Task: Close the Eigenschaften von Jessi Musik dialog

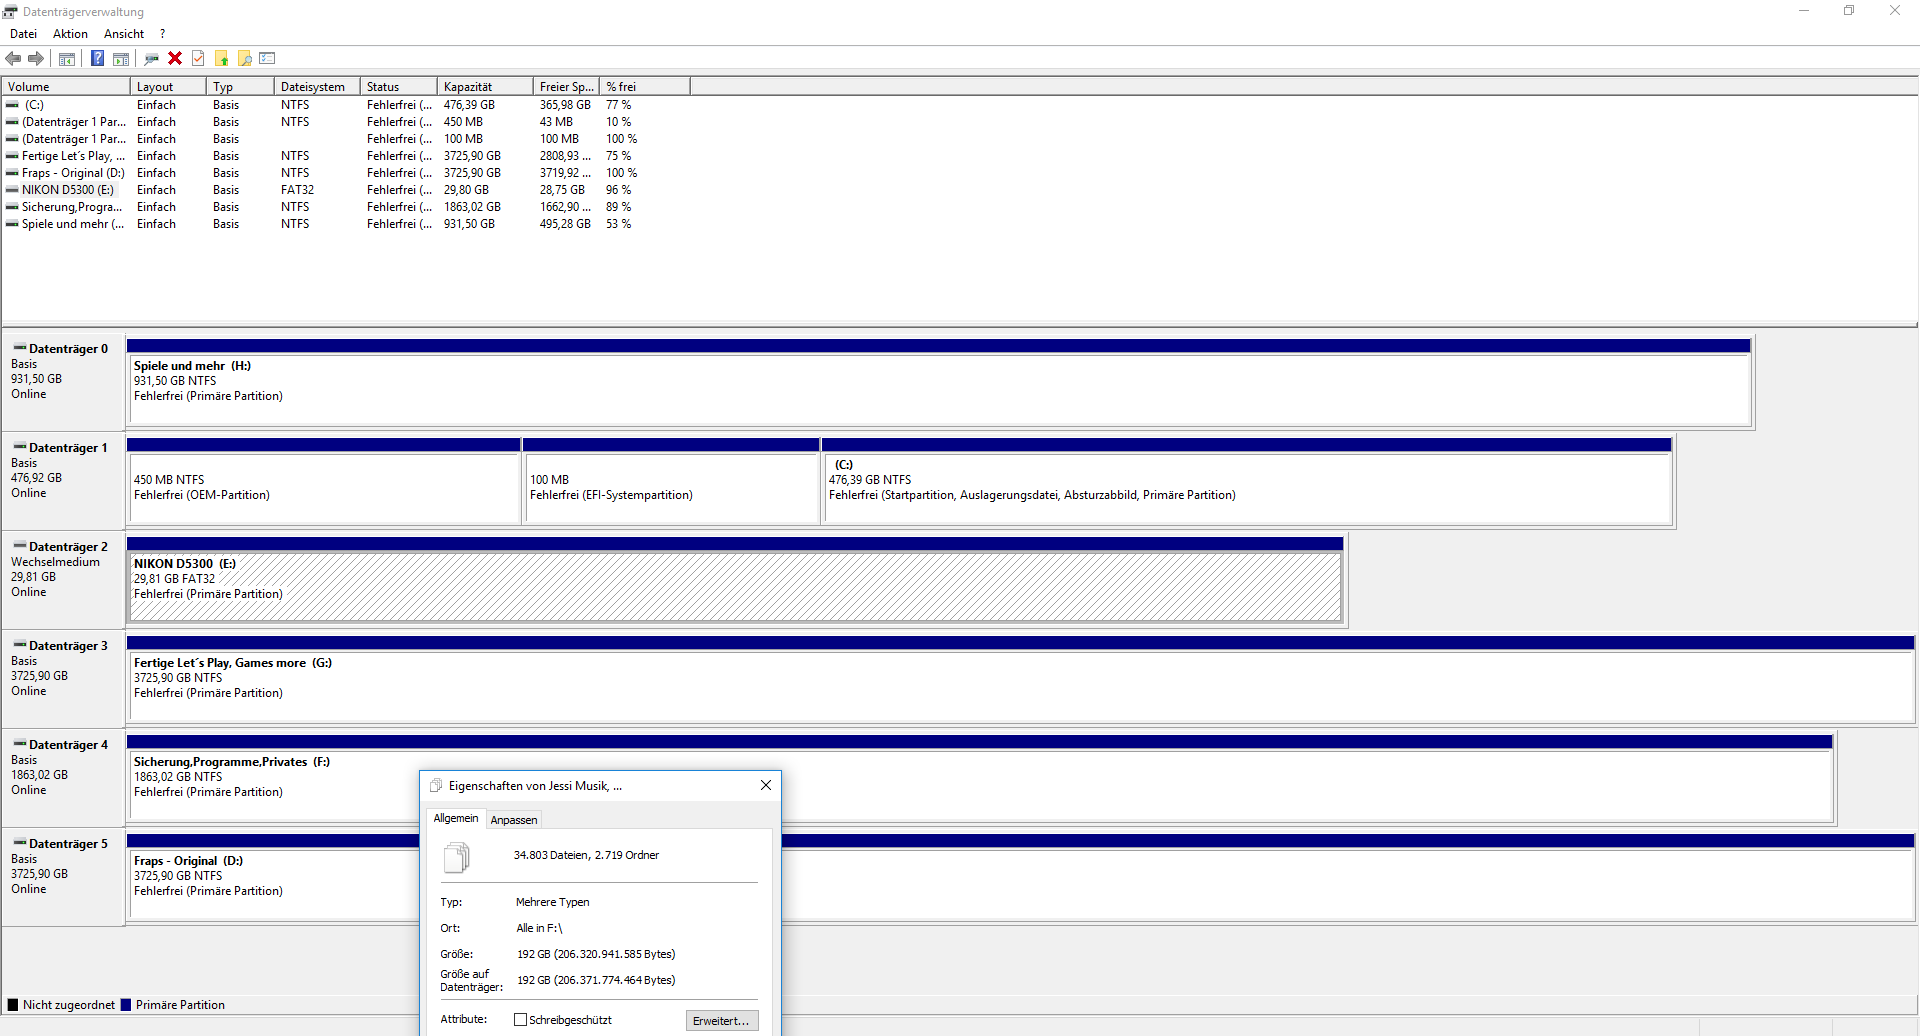Action: [x=766, y=785]
